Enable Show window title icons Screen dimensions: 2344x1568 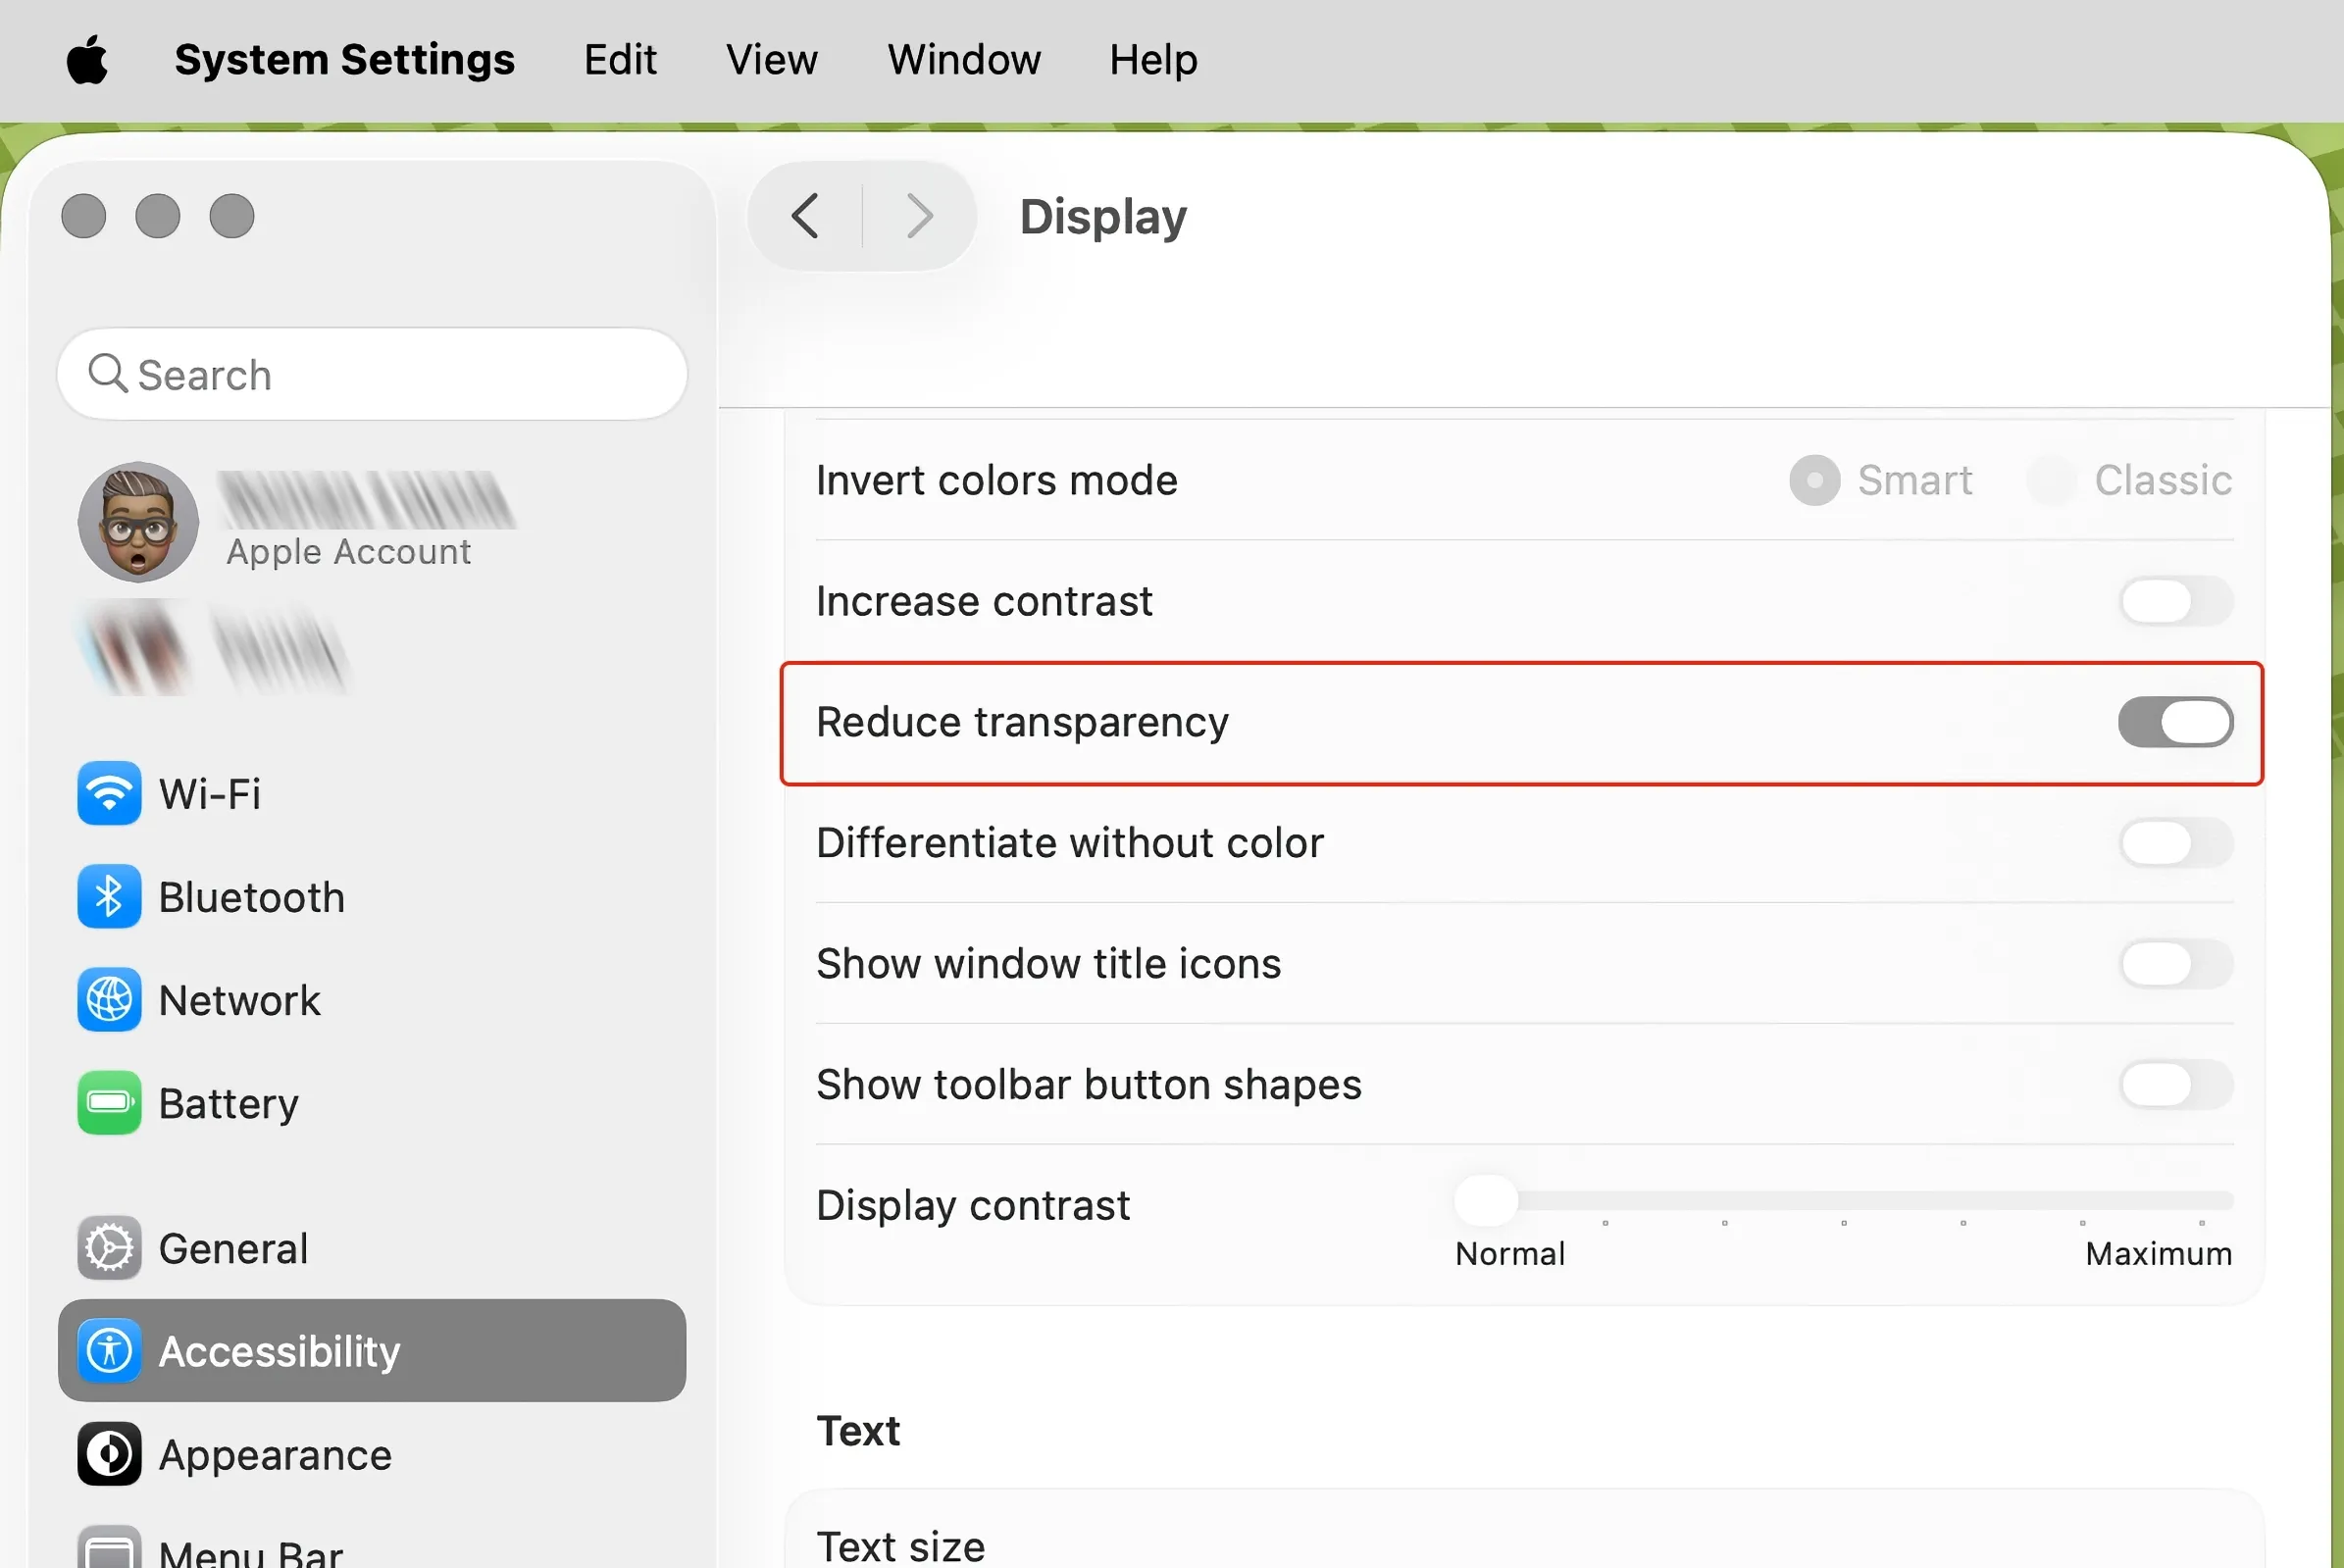tap(2174, 964)
